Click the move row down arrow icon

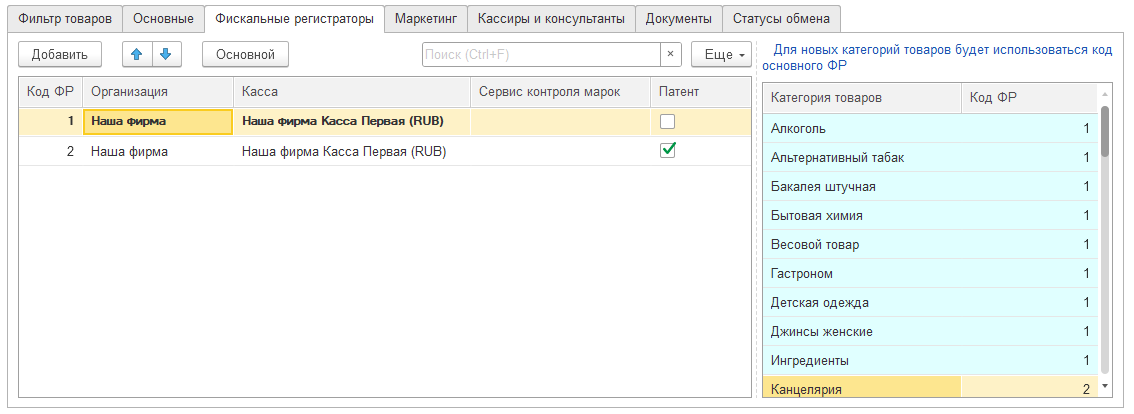166,54
